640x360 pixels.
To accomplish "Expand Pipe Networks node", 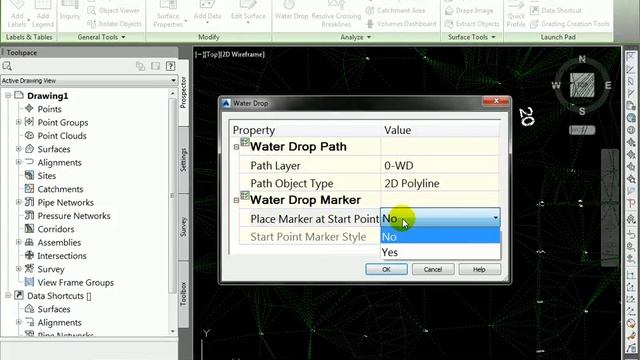I will pos(18,202).
